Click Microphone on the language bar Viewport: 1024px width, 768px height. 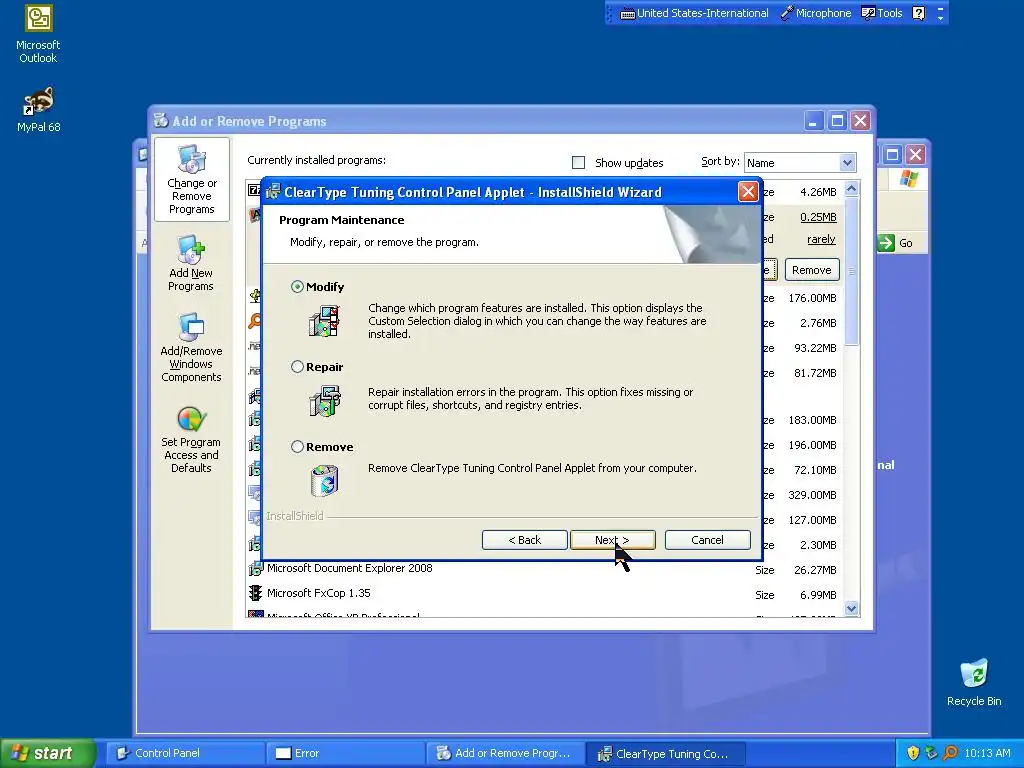point(816,13)
